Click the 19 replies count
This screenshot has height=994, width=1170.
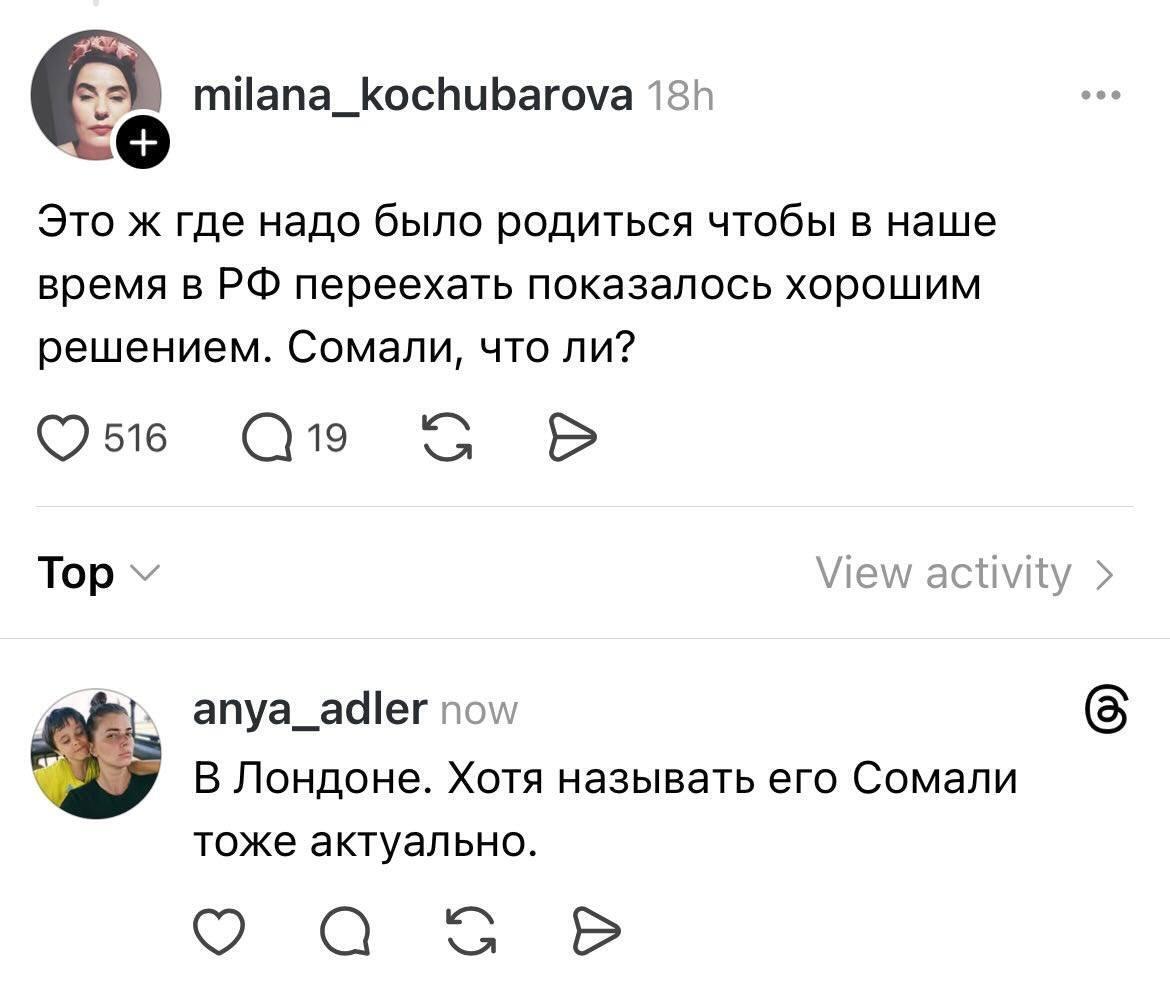328,438
